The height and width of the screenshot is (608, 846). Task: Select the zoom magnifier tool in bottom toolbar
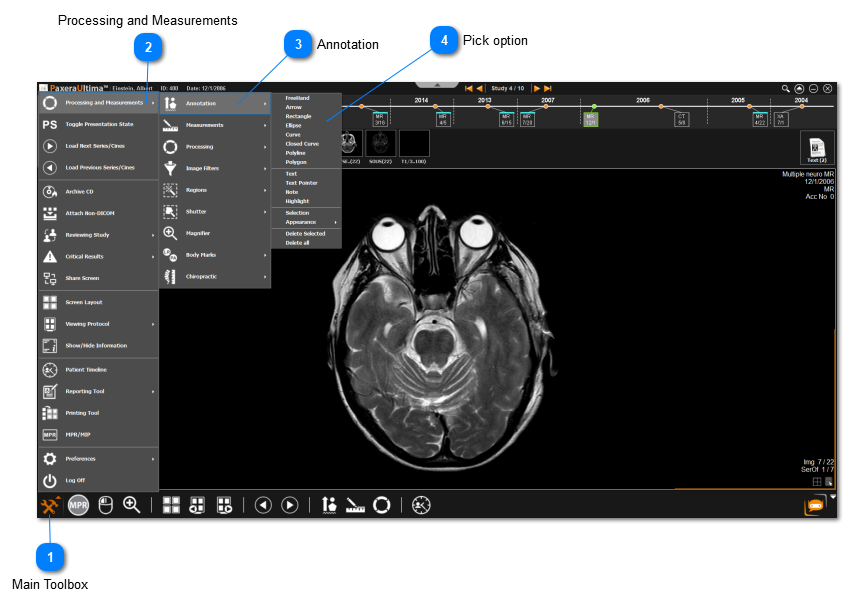[x=131, y=505]
